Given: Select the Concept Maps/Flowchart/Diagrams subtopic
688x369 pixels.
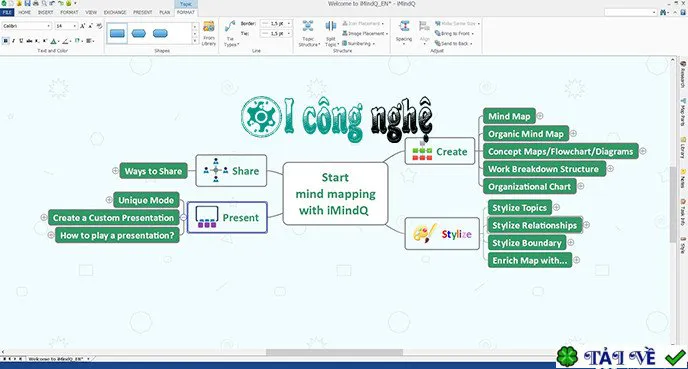Looking at the screenshot, I should pyautogui.click(x=561, y=151).
